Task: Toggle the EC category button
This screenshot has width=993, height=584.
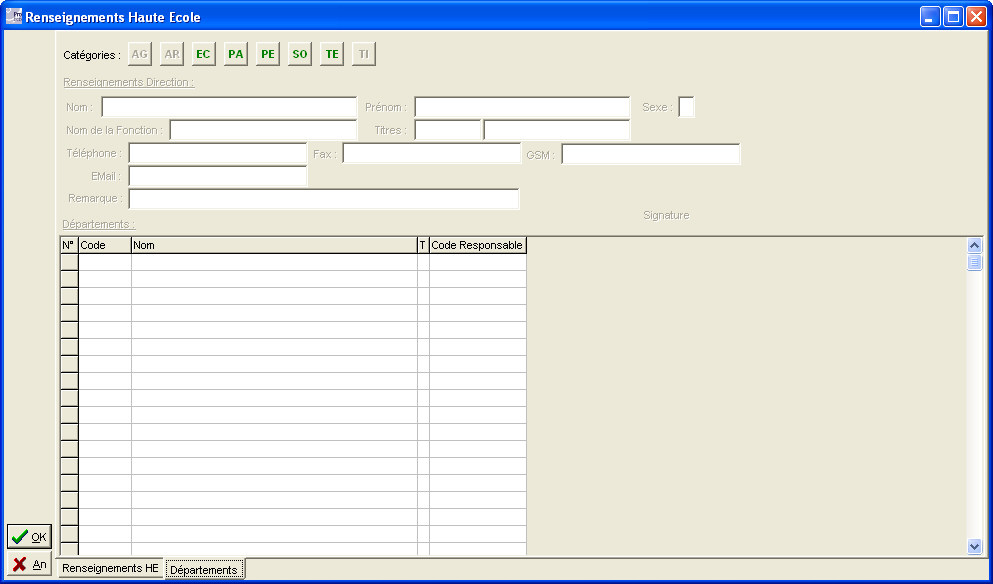Action: point(203,54)
